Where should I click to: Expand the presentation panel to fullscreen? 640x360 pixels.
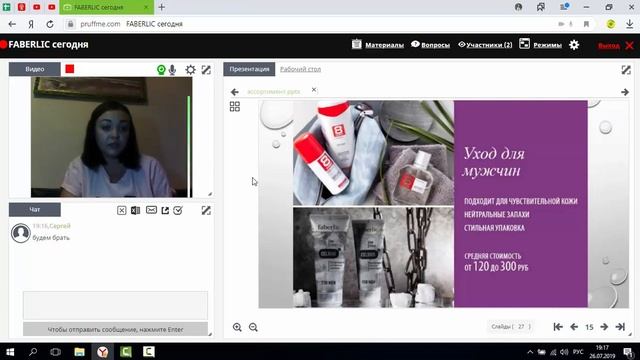click(x=626, y=70)
